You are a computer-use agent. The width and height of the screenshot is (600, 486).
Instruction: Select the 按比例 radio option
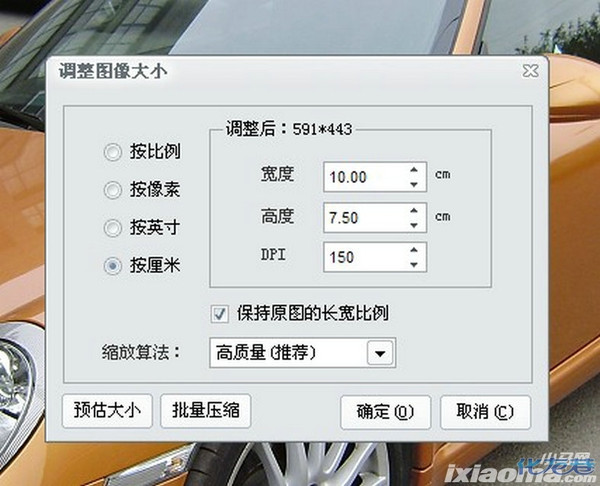113,152
